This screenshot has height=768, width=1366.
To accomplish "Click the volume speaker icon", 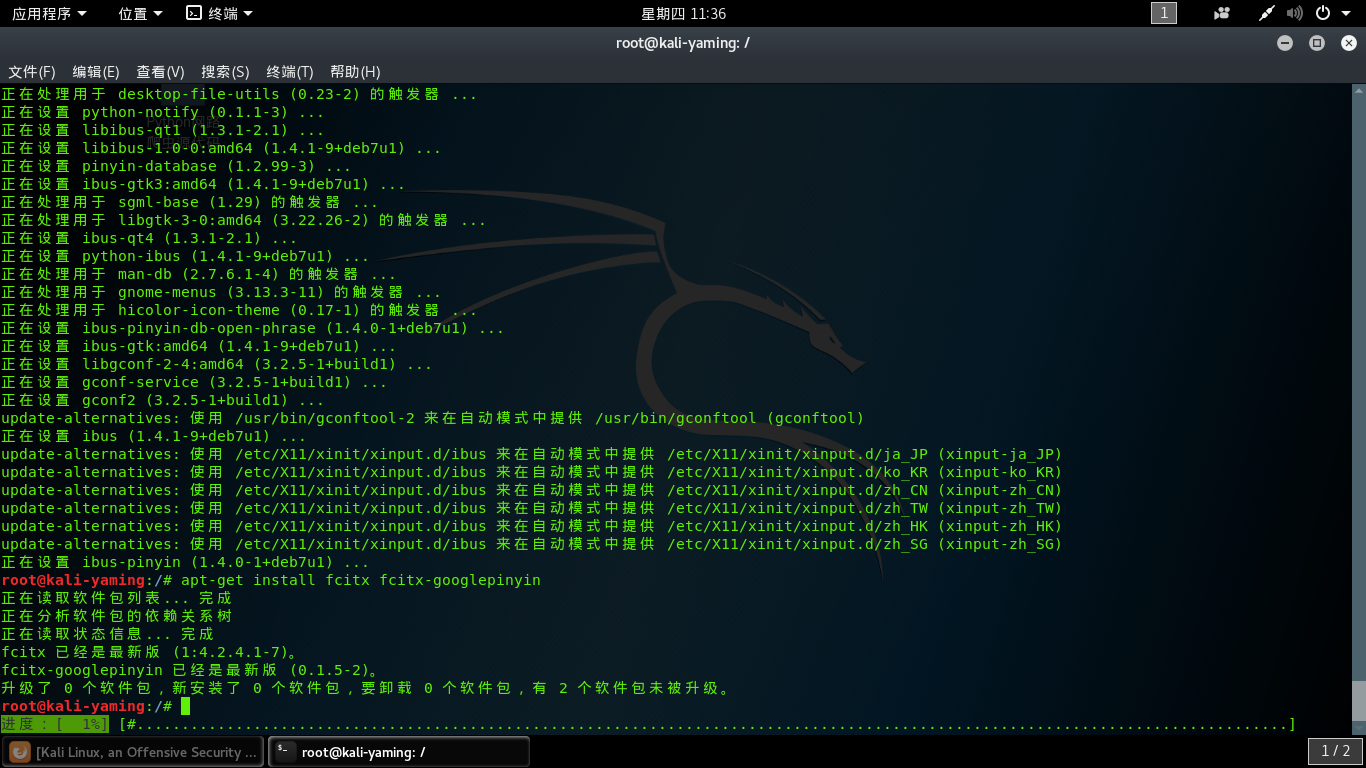I will tap(1294, 13).
